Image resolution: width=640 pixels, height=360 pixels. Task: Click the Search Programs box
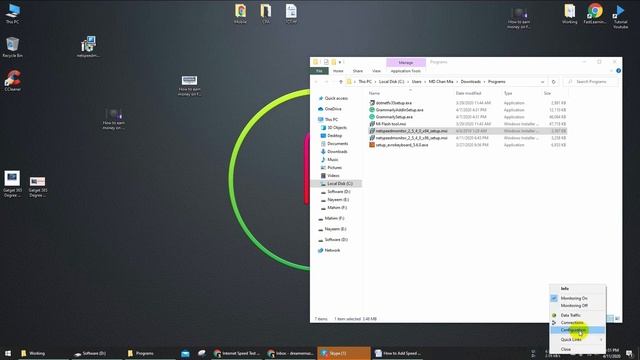[x=591, y=82]
